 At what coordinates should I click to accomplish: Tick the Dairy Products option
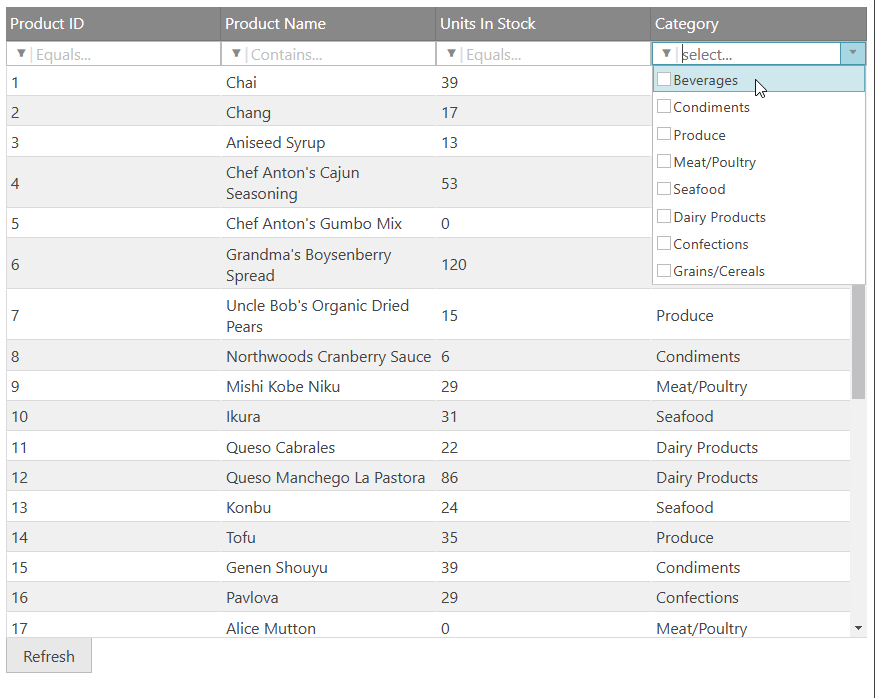coord(664,217)
